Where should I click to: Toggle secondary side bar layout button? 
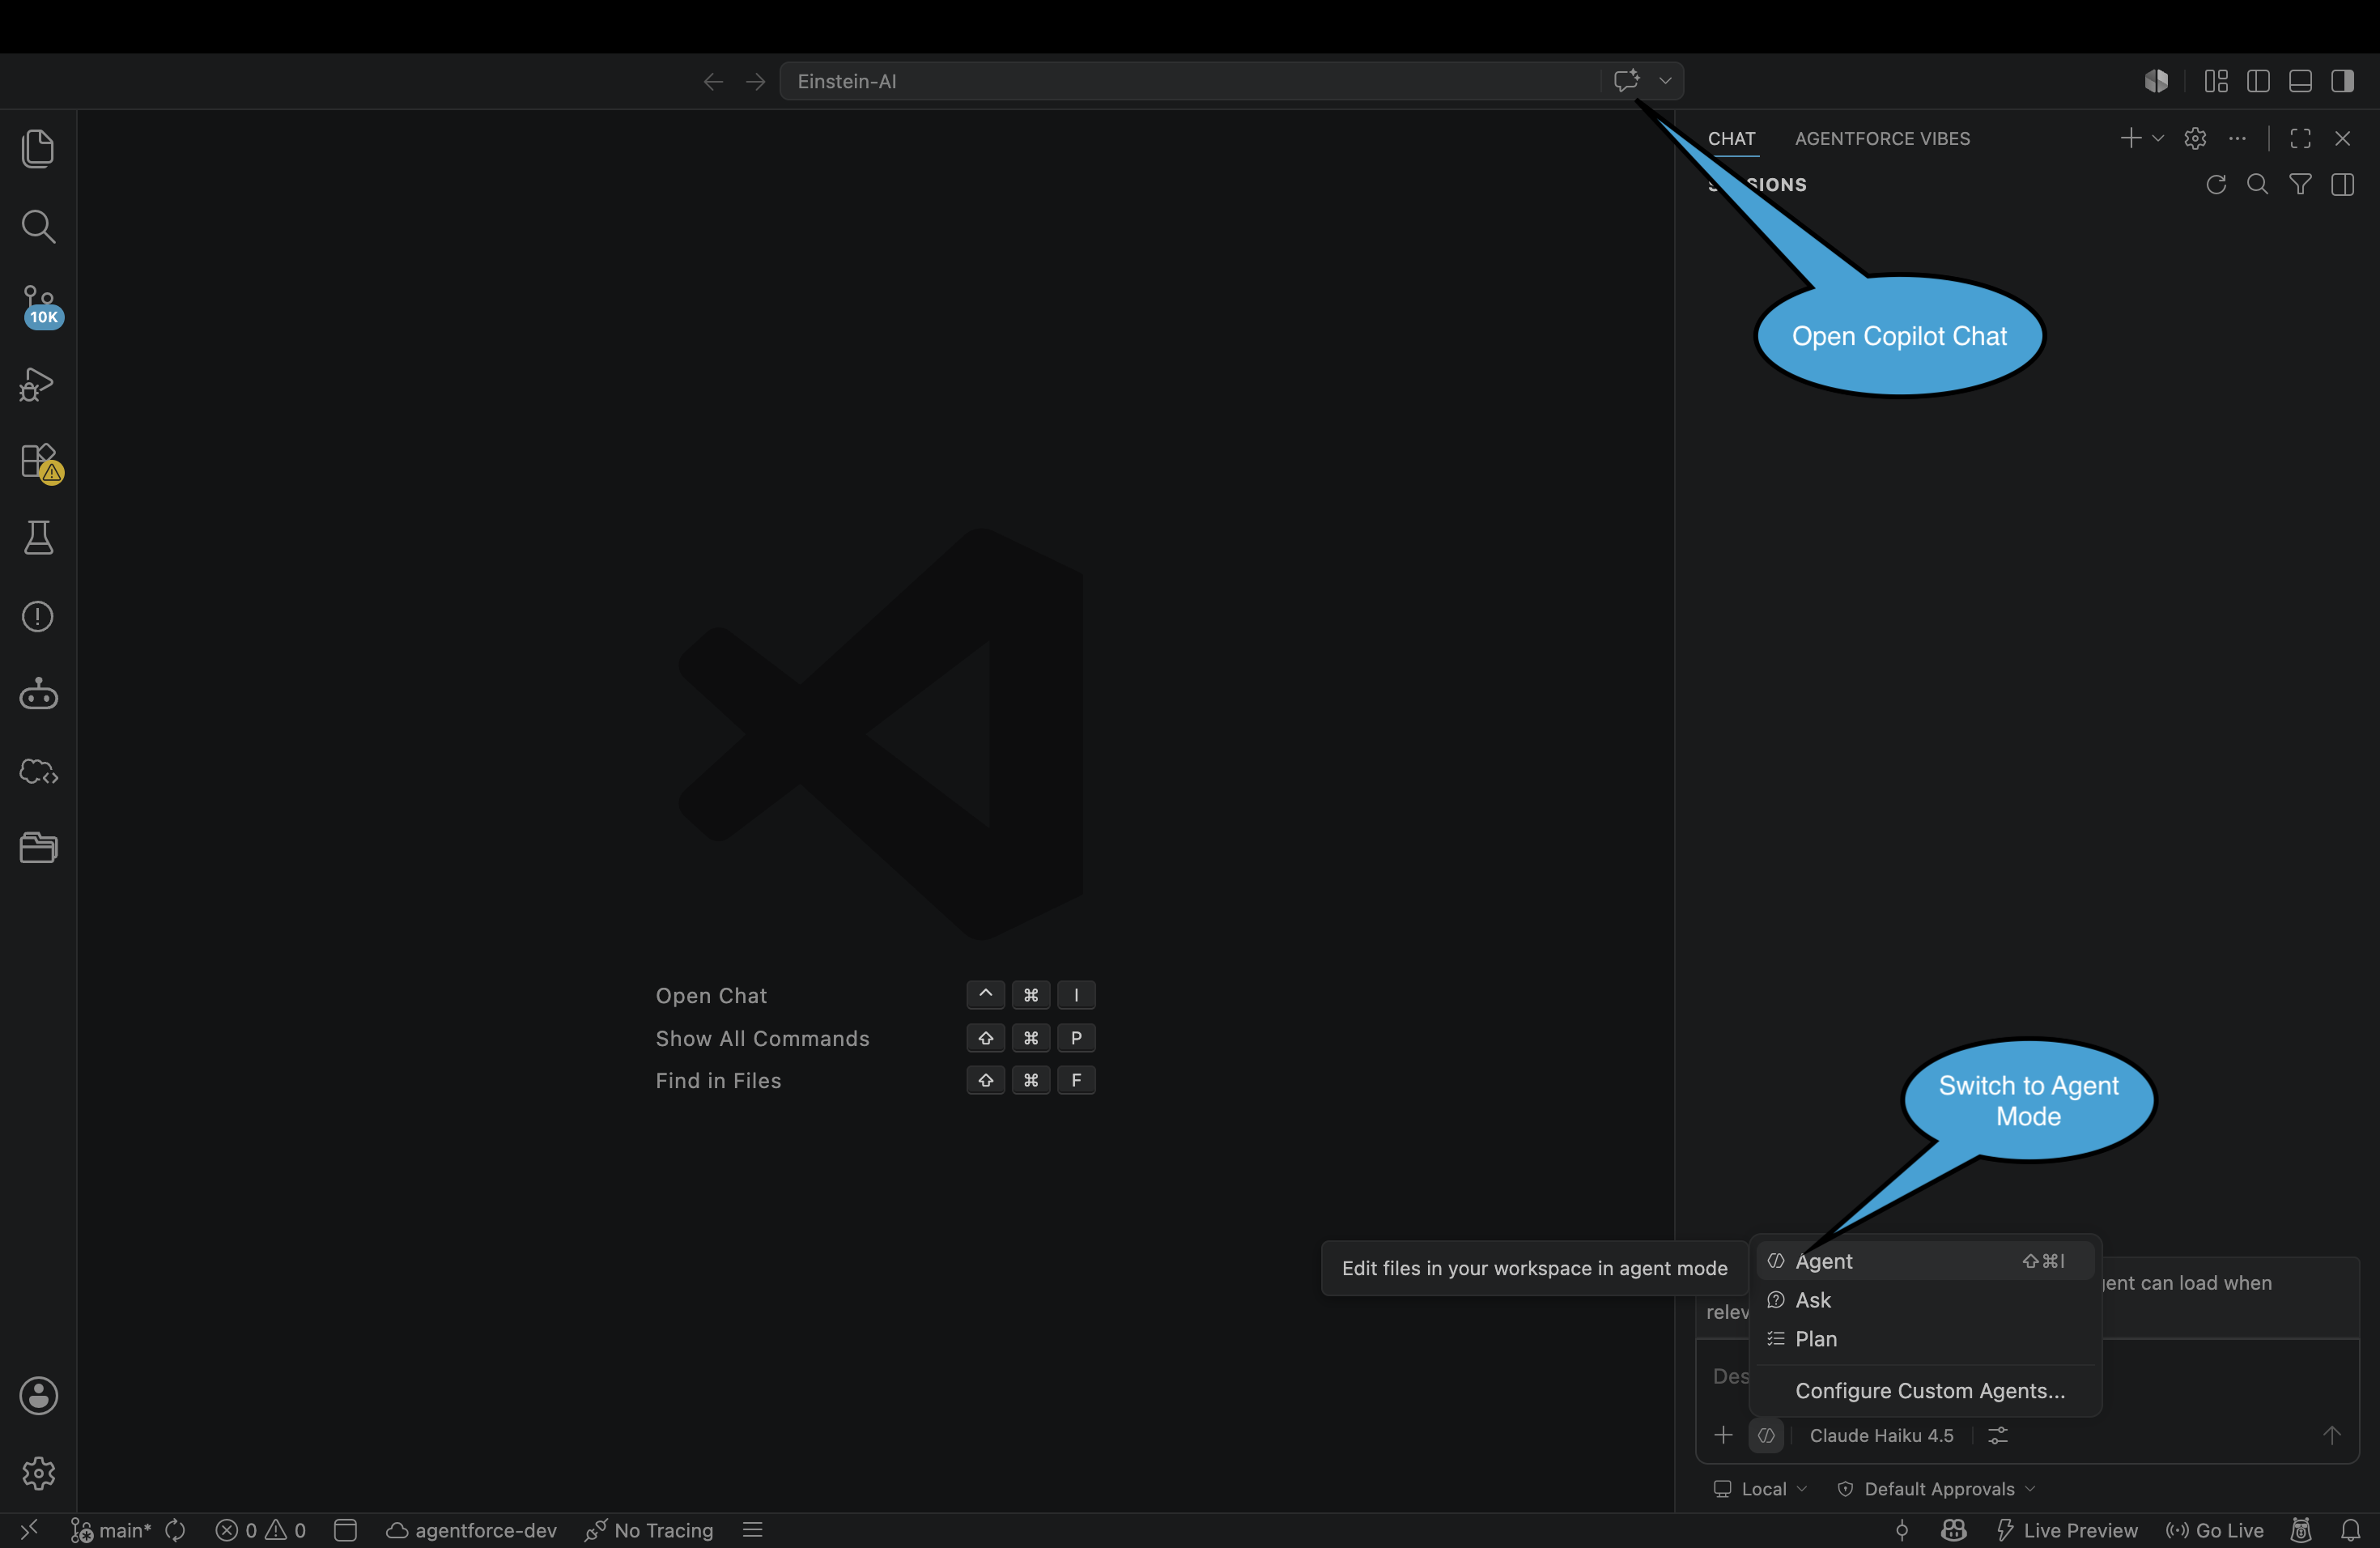tap(2342, 81)
